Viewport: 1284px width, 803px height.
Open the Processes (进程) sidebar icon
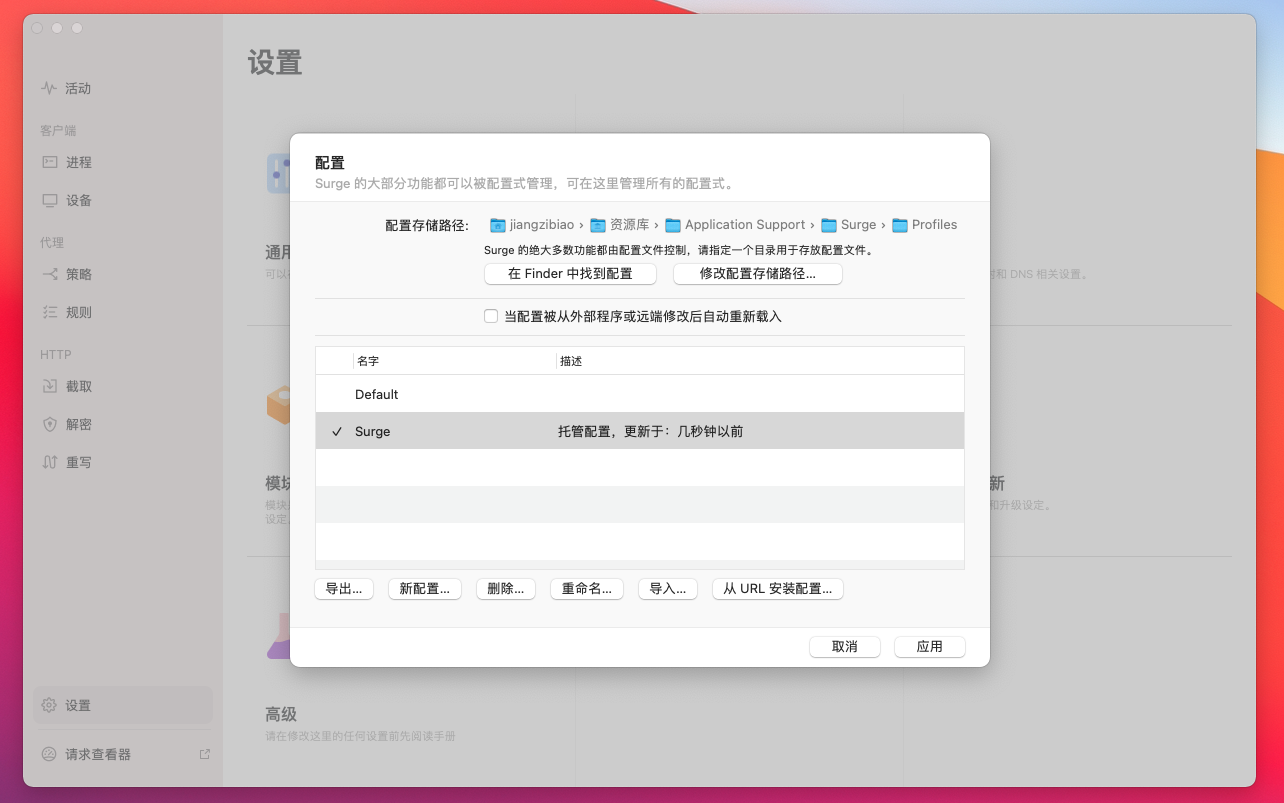[49, 162]
